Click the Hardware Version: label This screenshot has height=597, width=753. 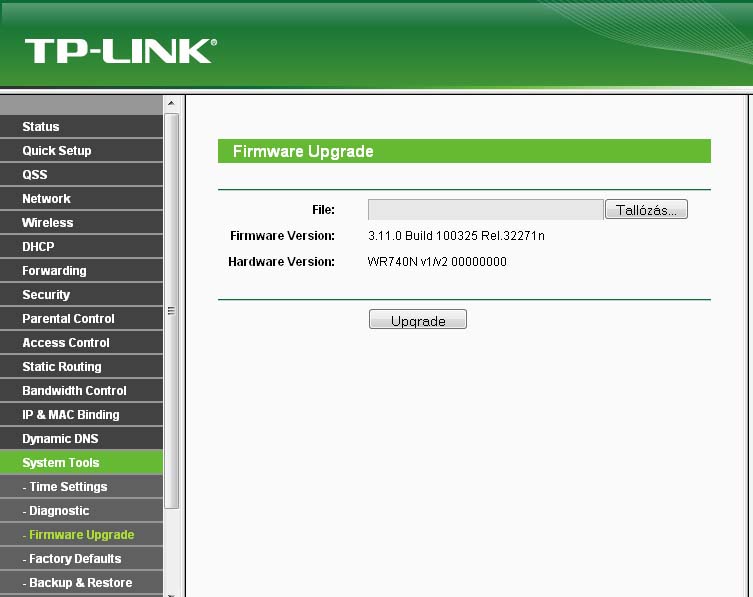pyautogui.click(x=281, y=262)
